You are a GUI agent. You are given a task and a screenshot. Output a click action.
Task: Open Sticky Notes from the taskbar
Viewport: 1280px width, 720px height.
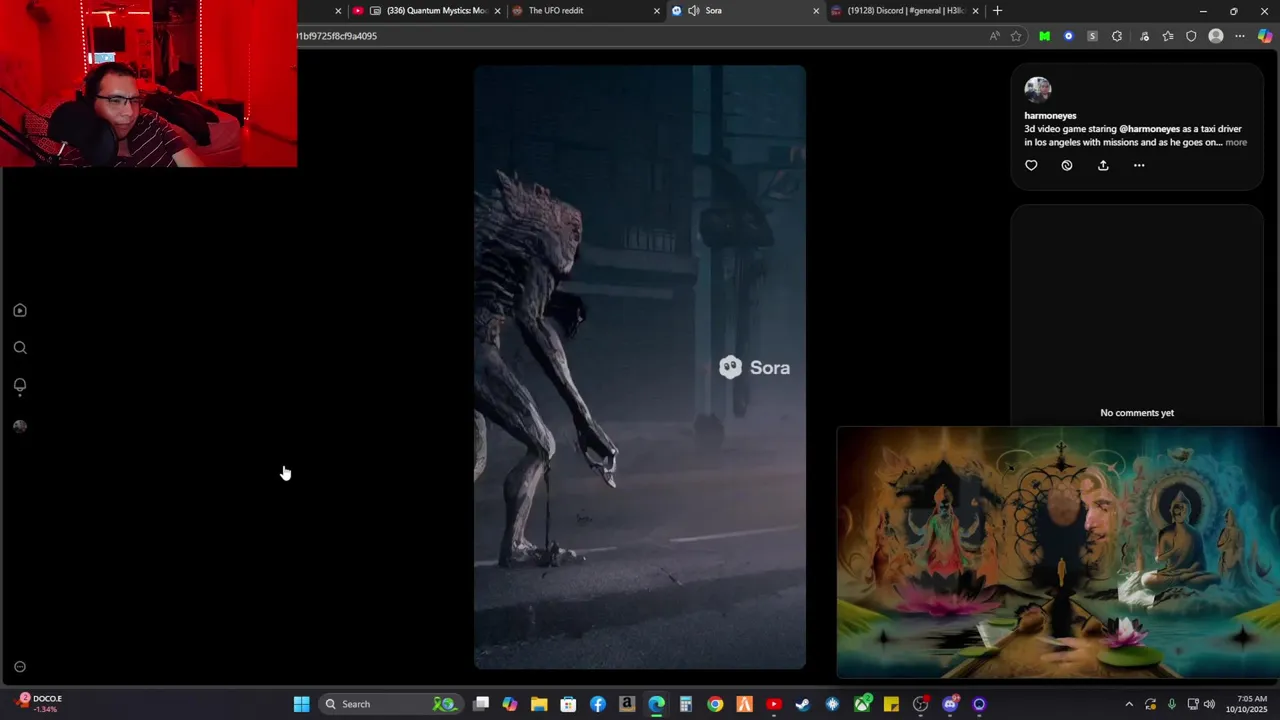click(891, 704)
